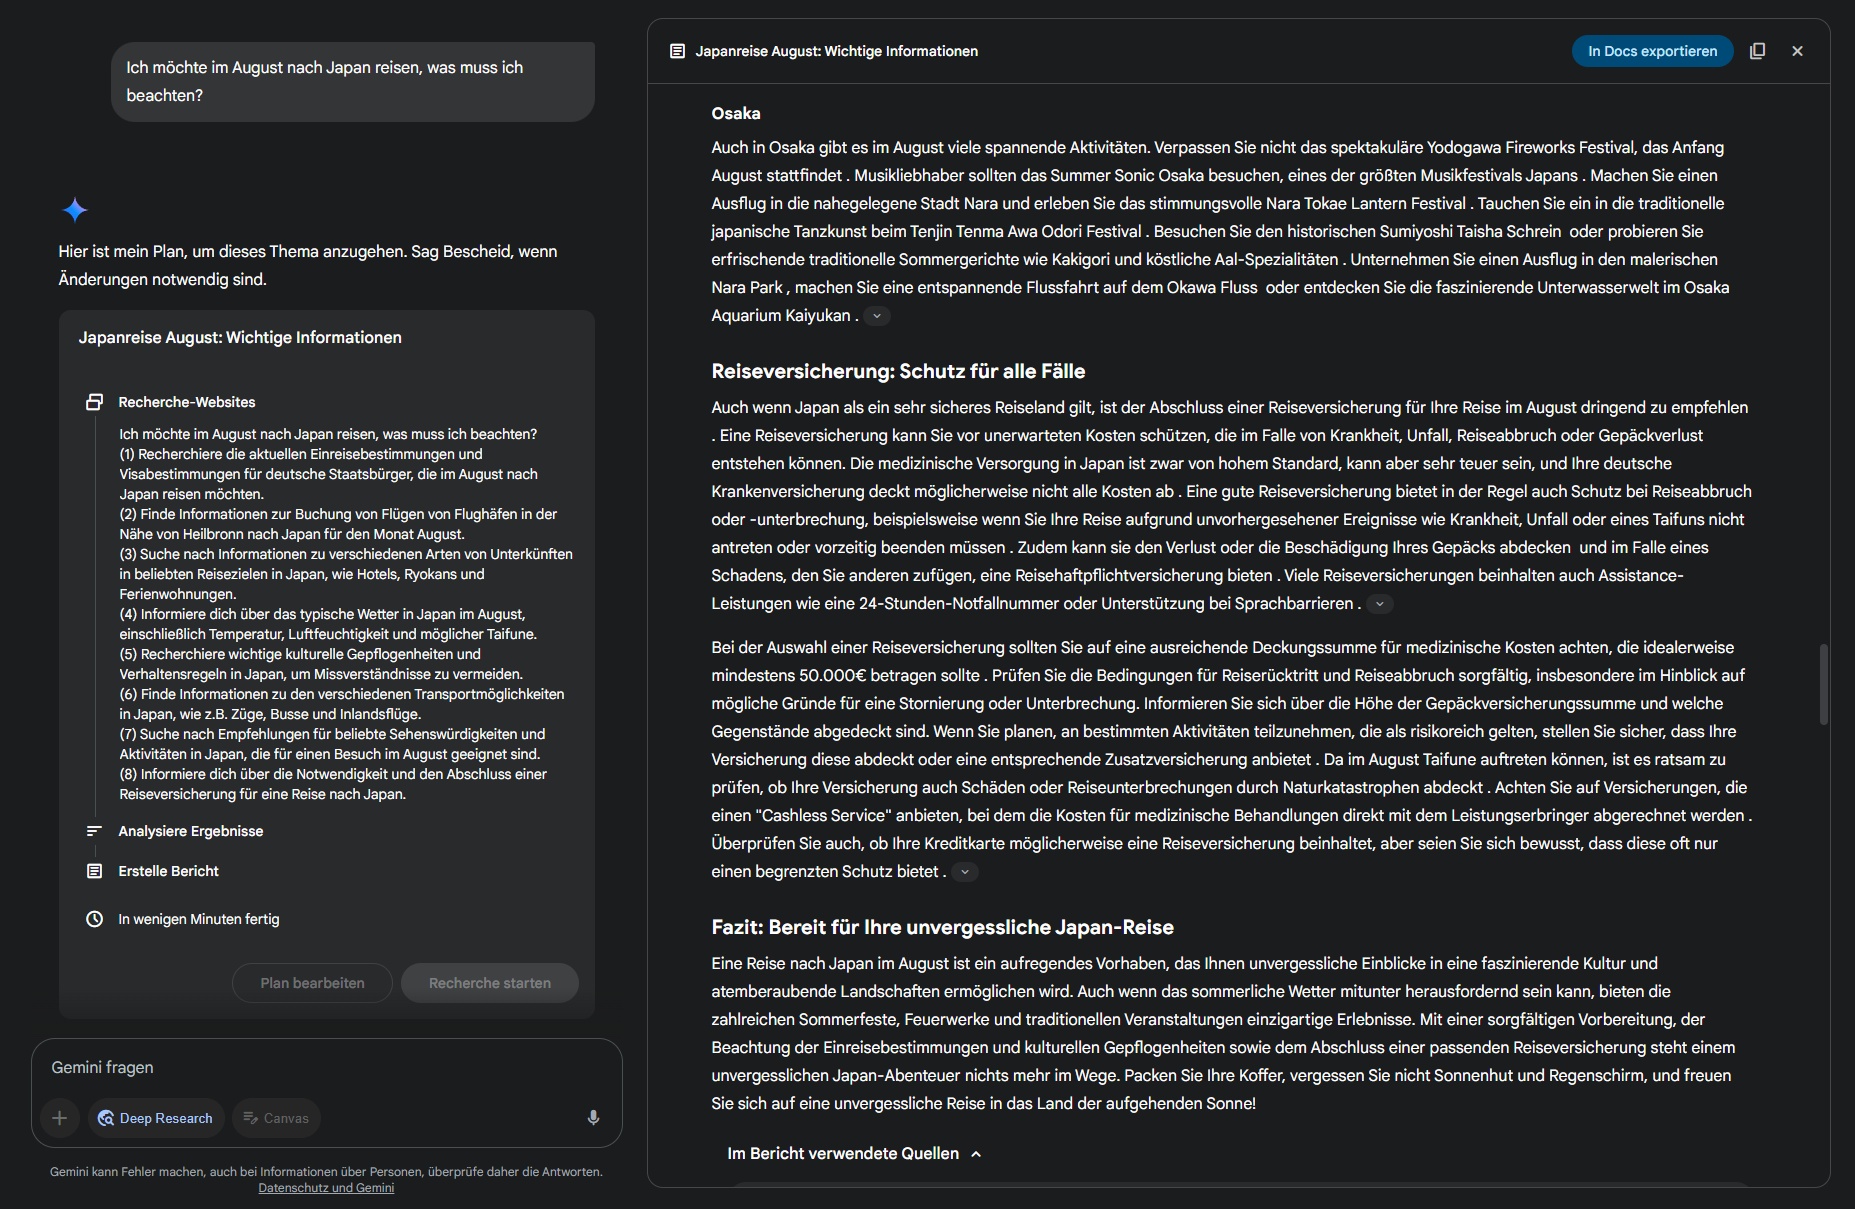This screenshot has width=1855, height=1209.
Task: Close the research report panel
Action: click(x=1797, y=51)
